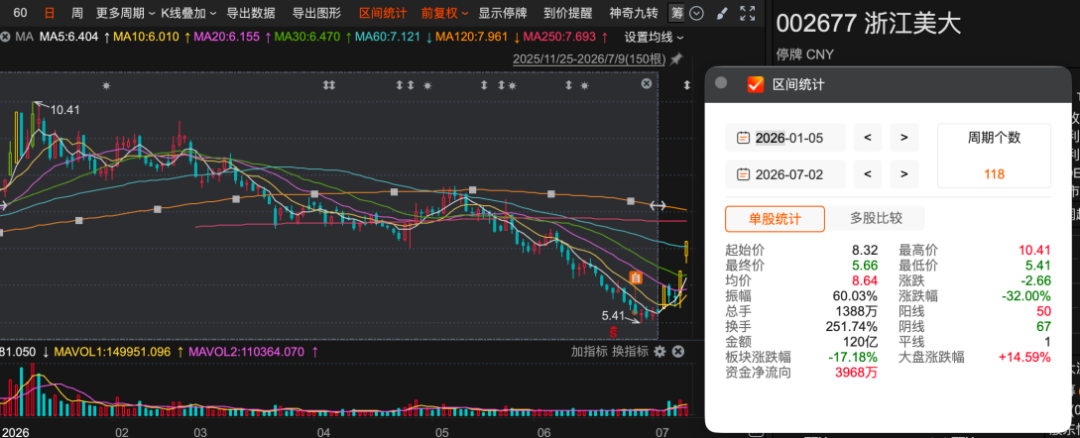Open the K线叠加 dropdown

[188, 12]
